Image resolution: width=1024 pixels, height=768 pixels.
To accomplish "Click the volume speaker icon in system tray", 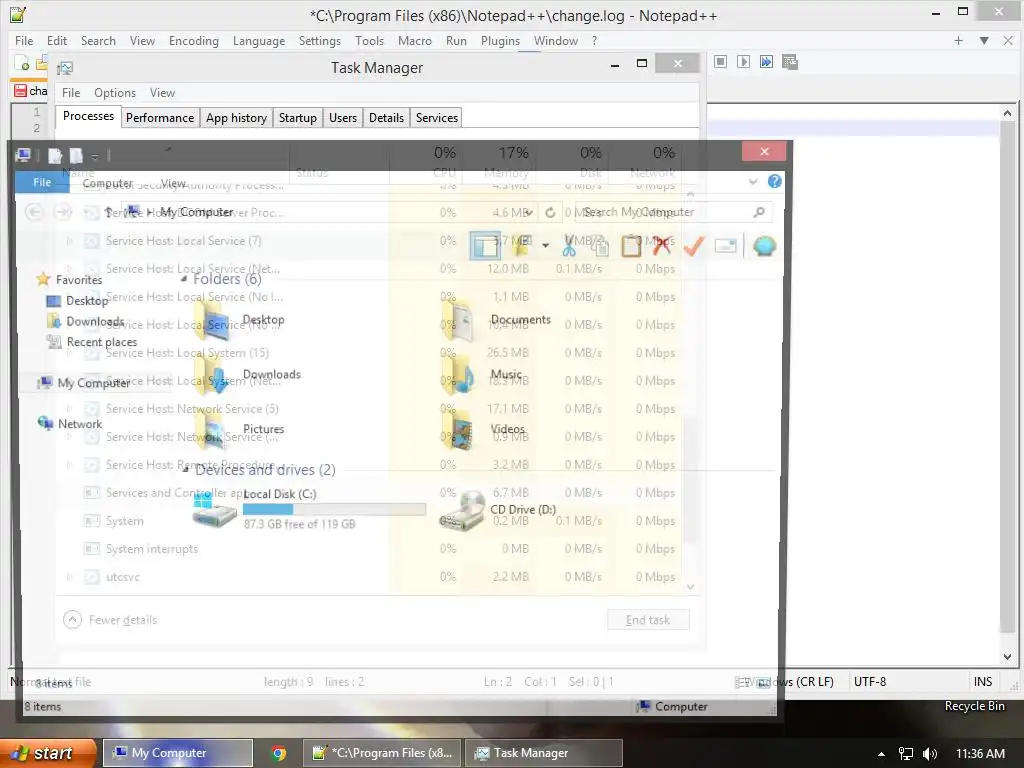I will click(930, 754).
